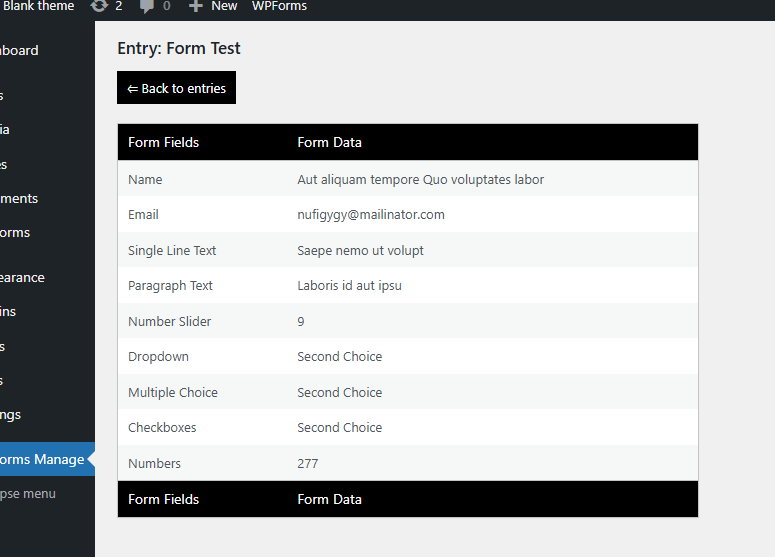The image size is (775, 557).
Task: Open the comments bubble icon
Action: (x=147, y=6)
